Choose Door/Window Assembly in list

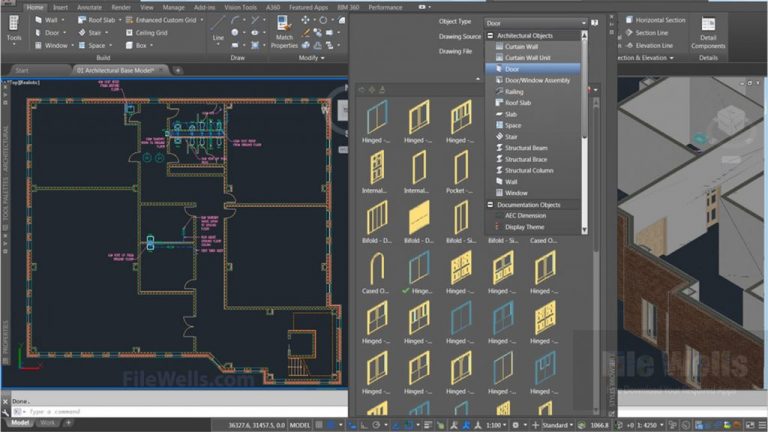(533, 80)
